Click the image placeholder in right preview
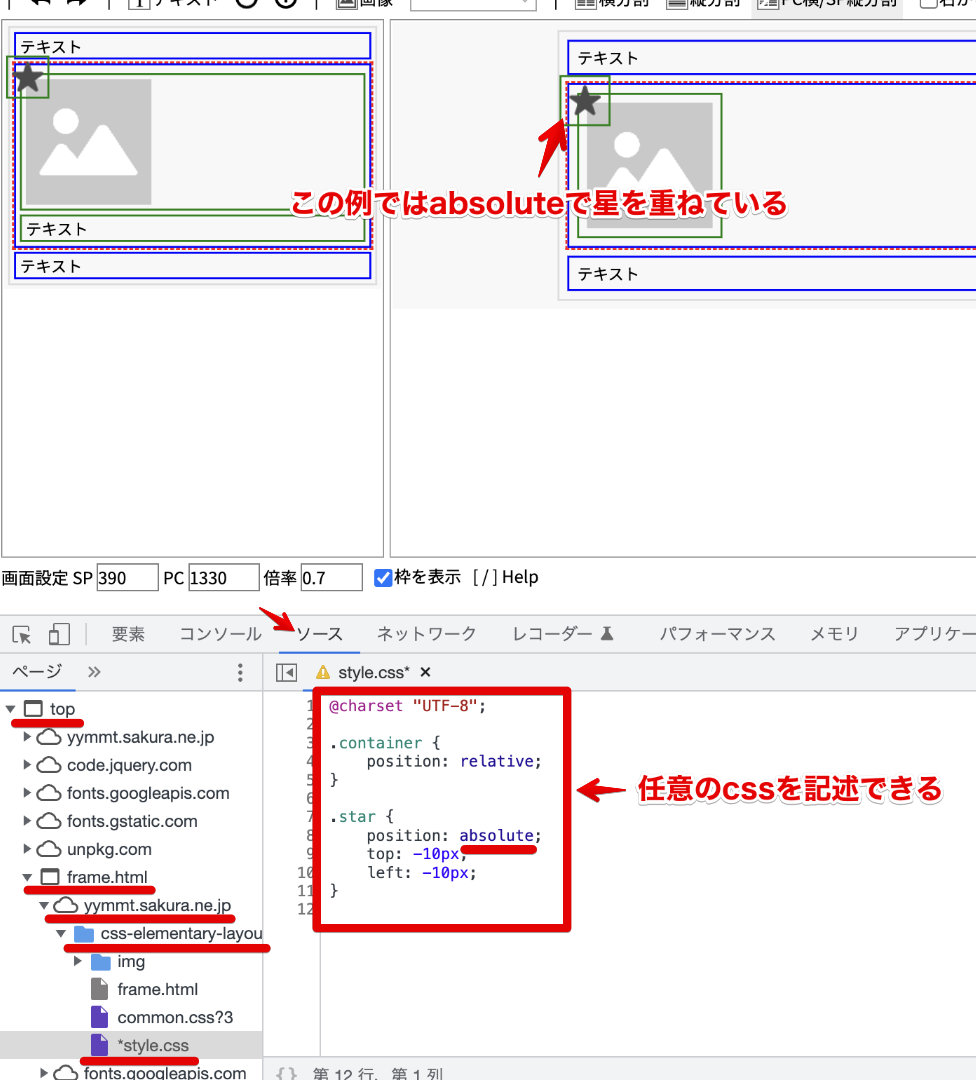 pos(648,165)
